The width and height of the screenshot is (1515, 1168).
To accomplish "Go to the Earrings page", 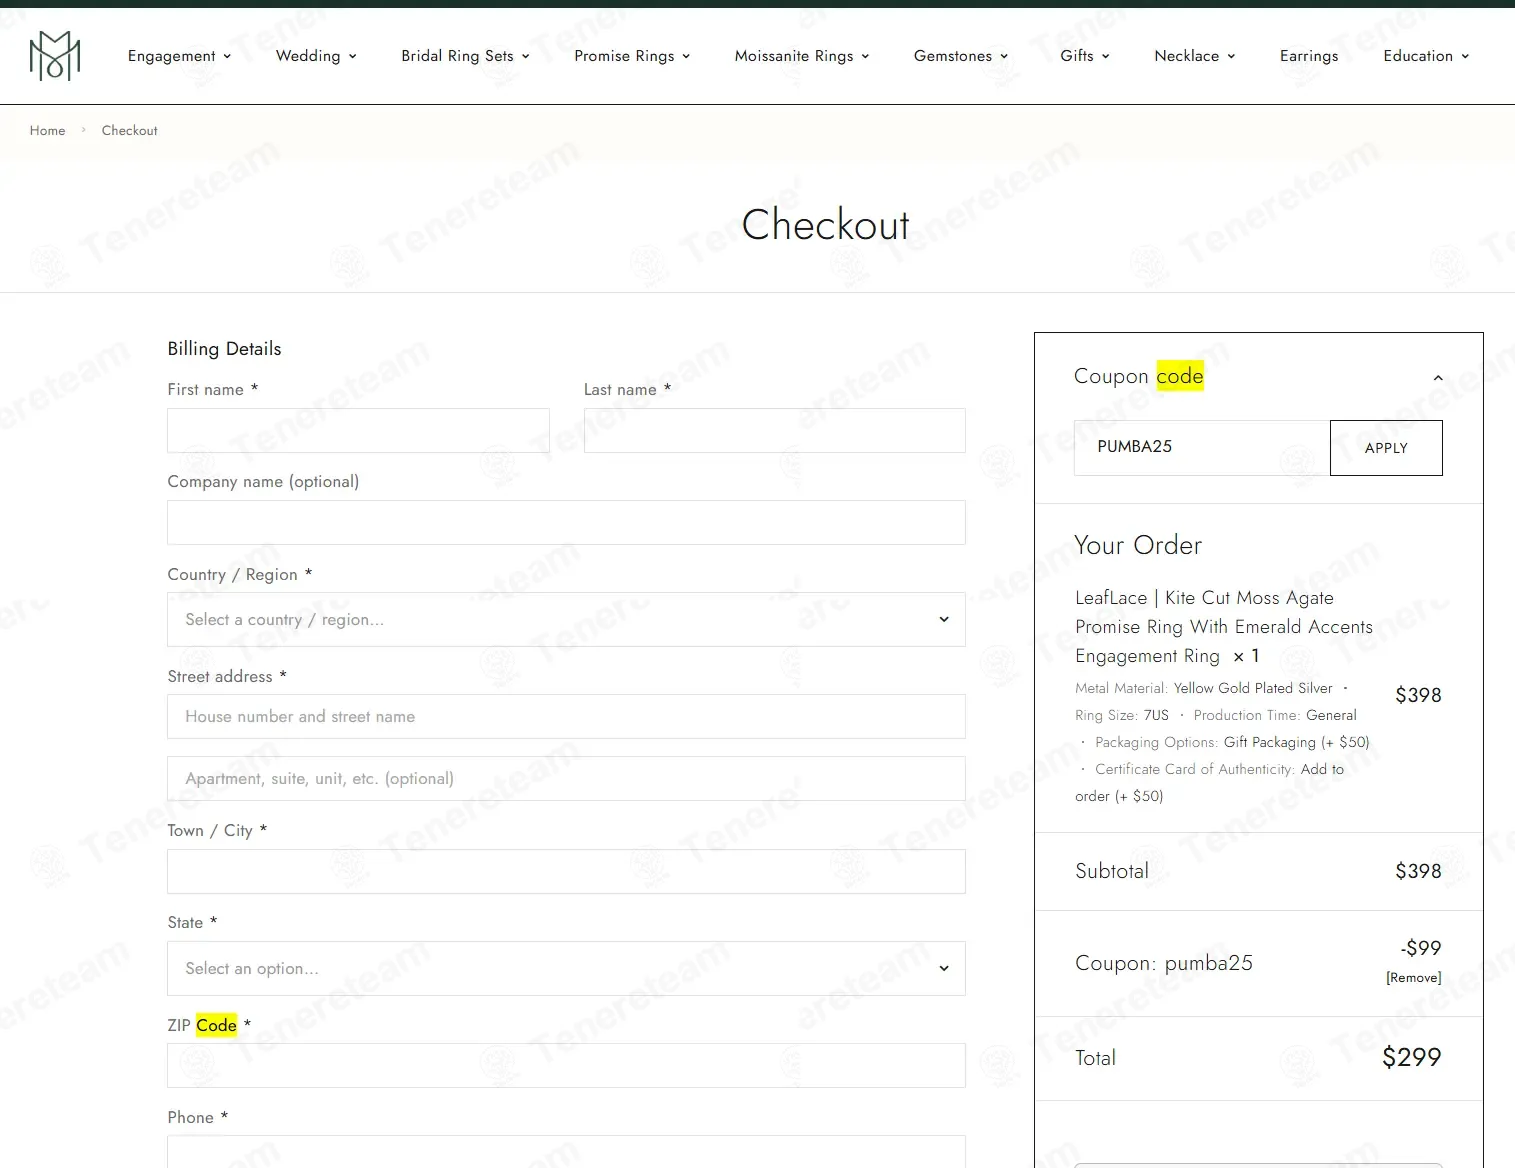I will click(x=1309, y=56).
